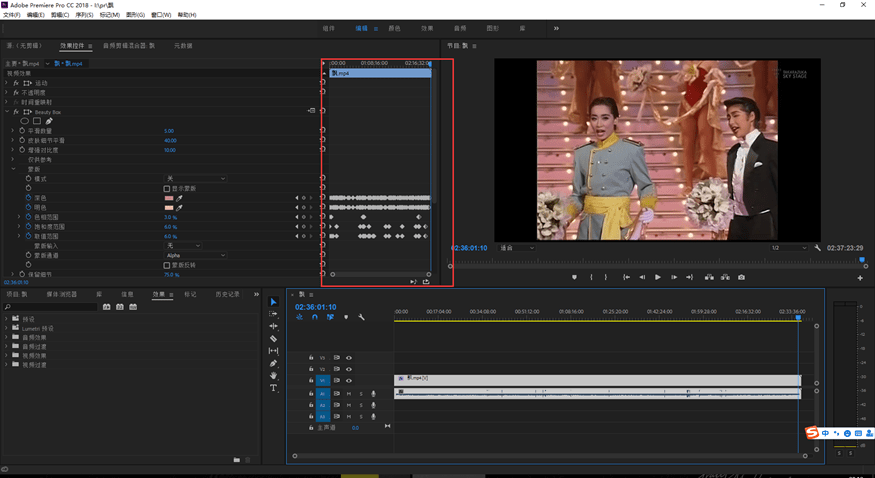Image resolution: width=875 pixels, height=478 pixels.
Task: Toggle visibility of video track V1
Action: click(x=349, y=380)
